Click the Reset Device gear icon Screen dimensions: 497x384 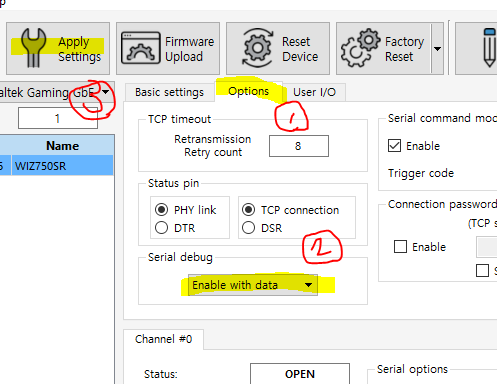point(258,48)
